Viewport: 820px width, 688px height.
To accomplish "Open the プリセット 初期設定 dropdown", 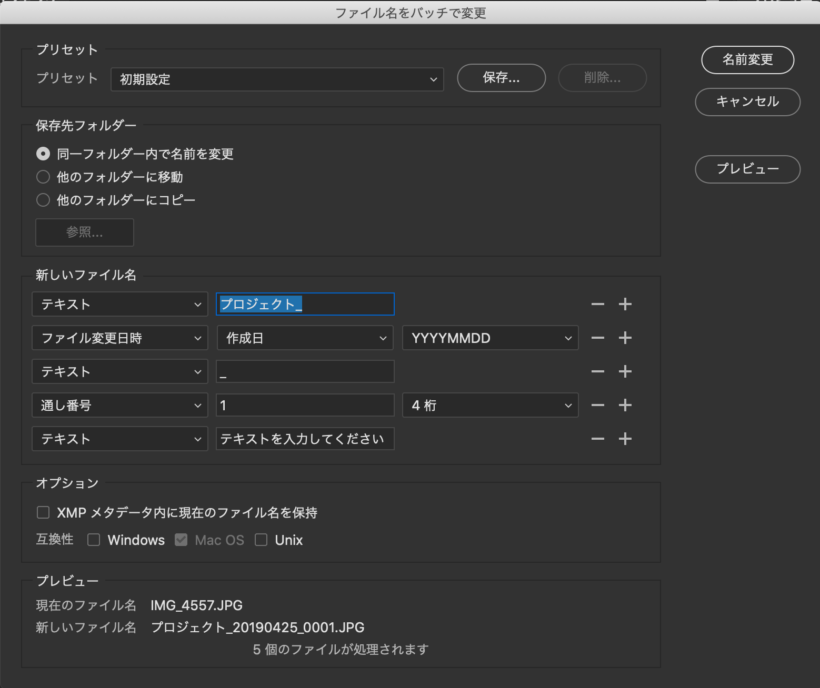I will click(277, 79).
